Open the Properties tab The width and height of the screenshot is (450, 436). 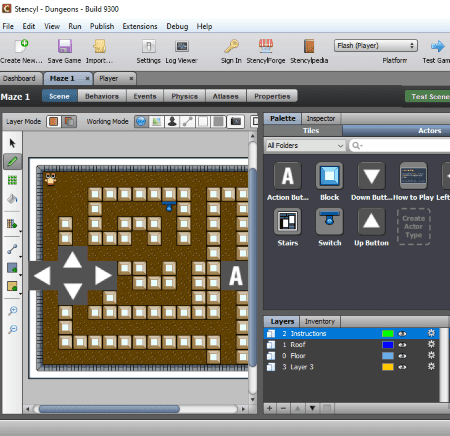(x=272, y=96)
